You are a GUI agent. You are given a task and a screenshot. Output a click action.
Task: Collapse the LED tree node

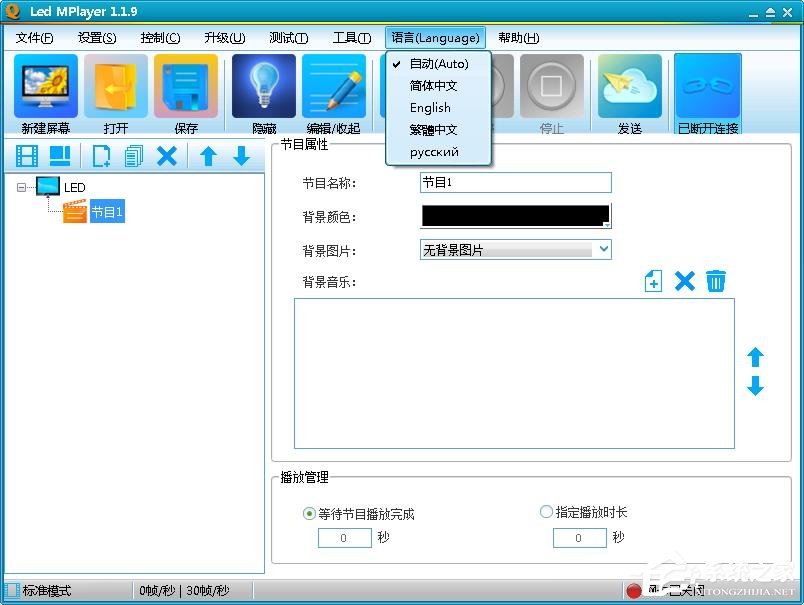pos(22,188)
